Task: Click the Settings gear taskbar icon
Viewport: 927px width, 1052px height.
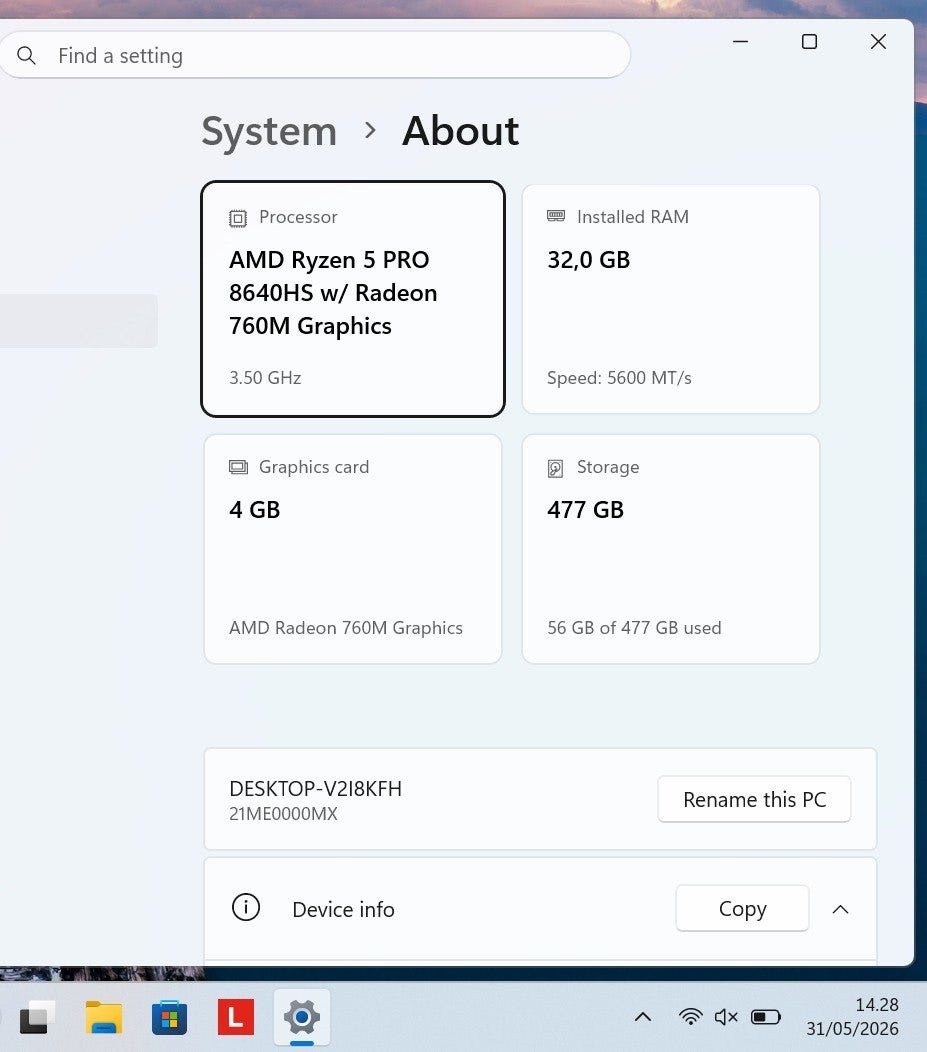Action: coord(302,1017)
